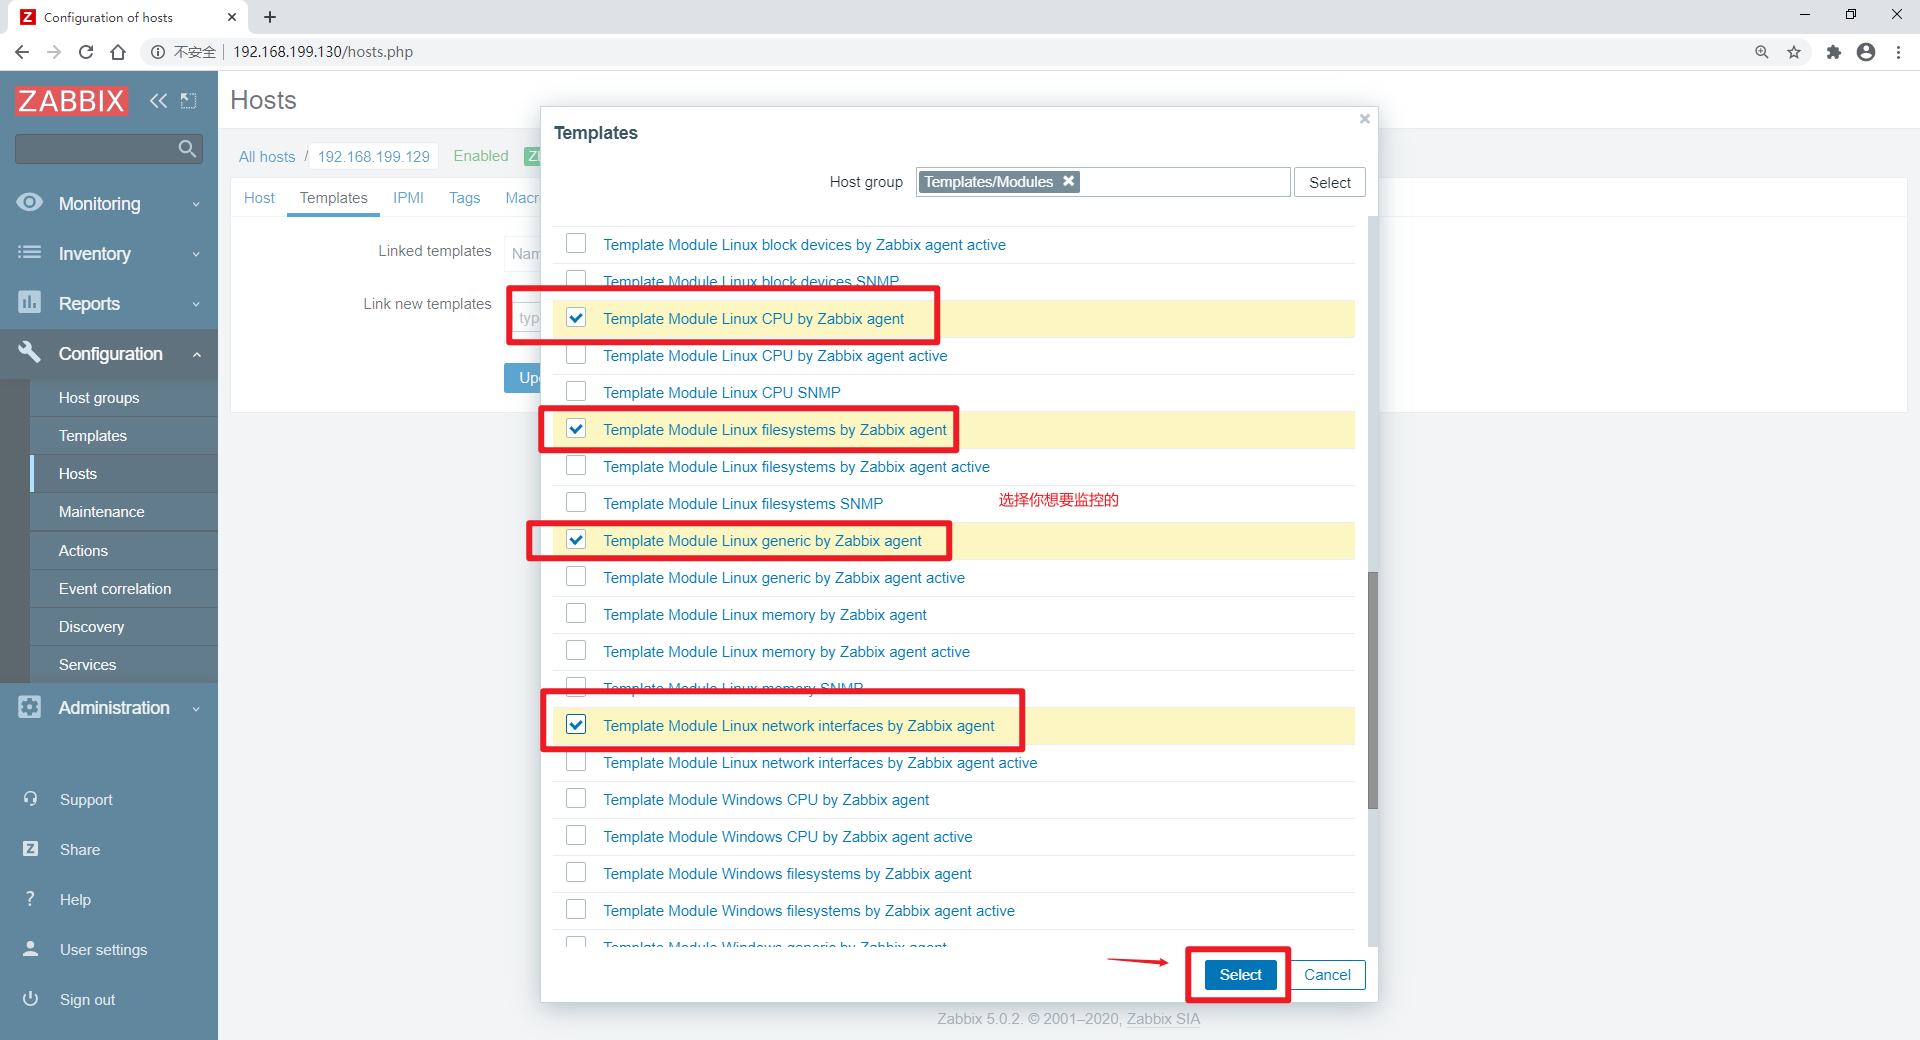Switch to the IPMI tab
Screen dimensions: 1920x1040
(x=408, y=198)
